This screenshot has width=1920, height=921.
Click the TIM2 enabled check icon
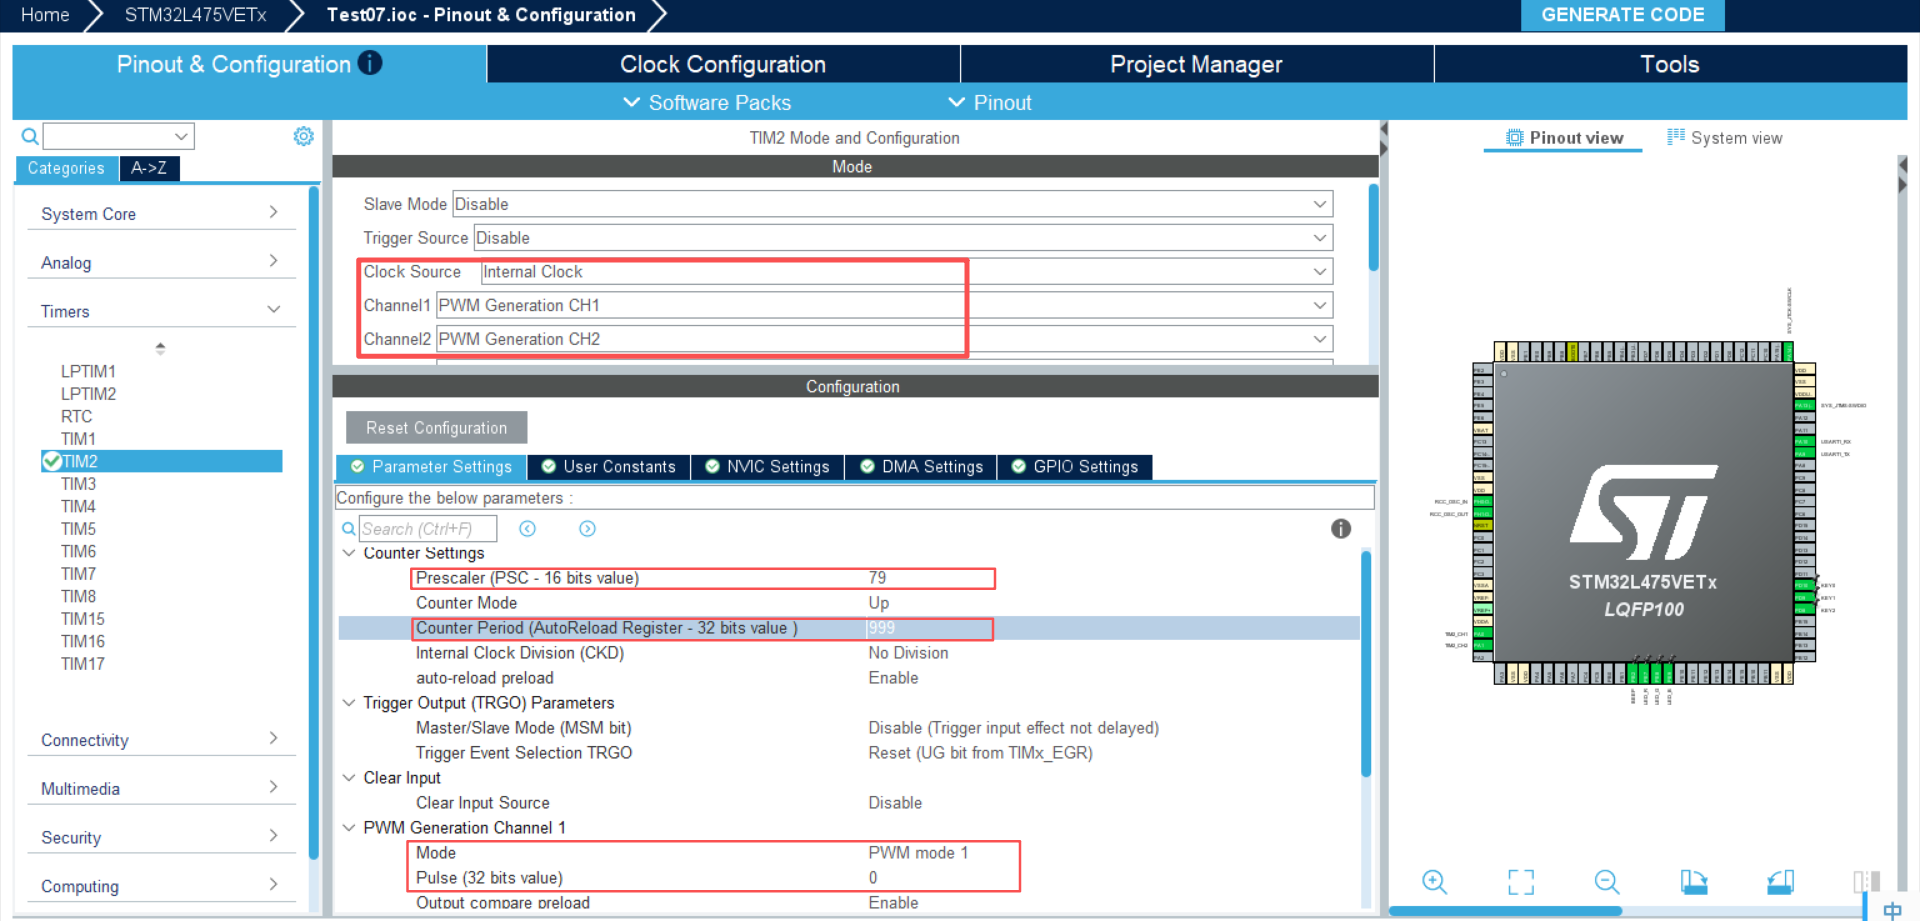(52, 461)
